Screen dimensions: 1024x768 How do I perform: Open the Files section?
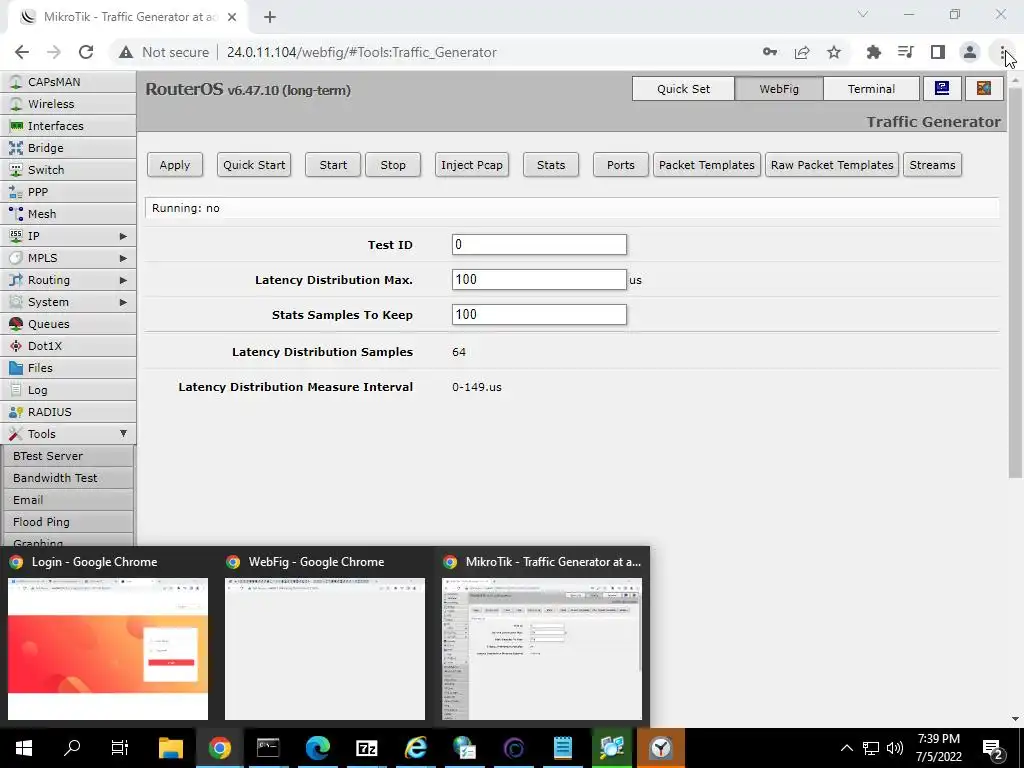68,368
